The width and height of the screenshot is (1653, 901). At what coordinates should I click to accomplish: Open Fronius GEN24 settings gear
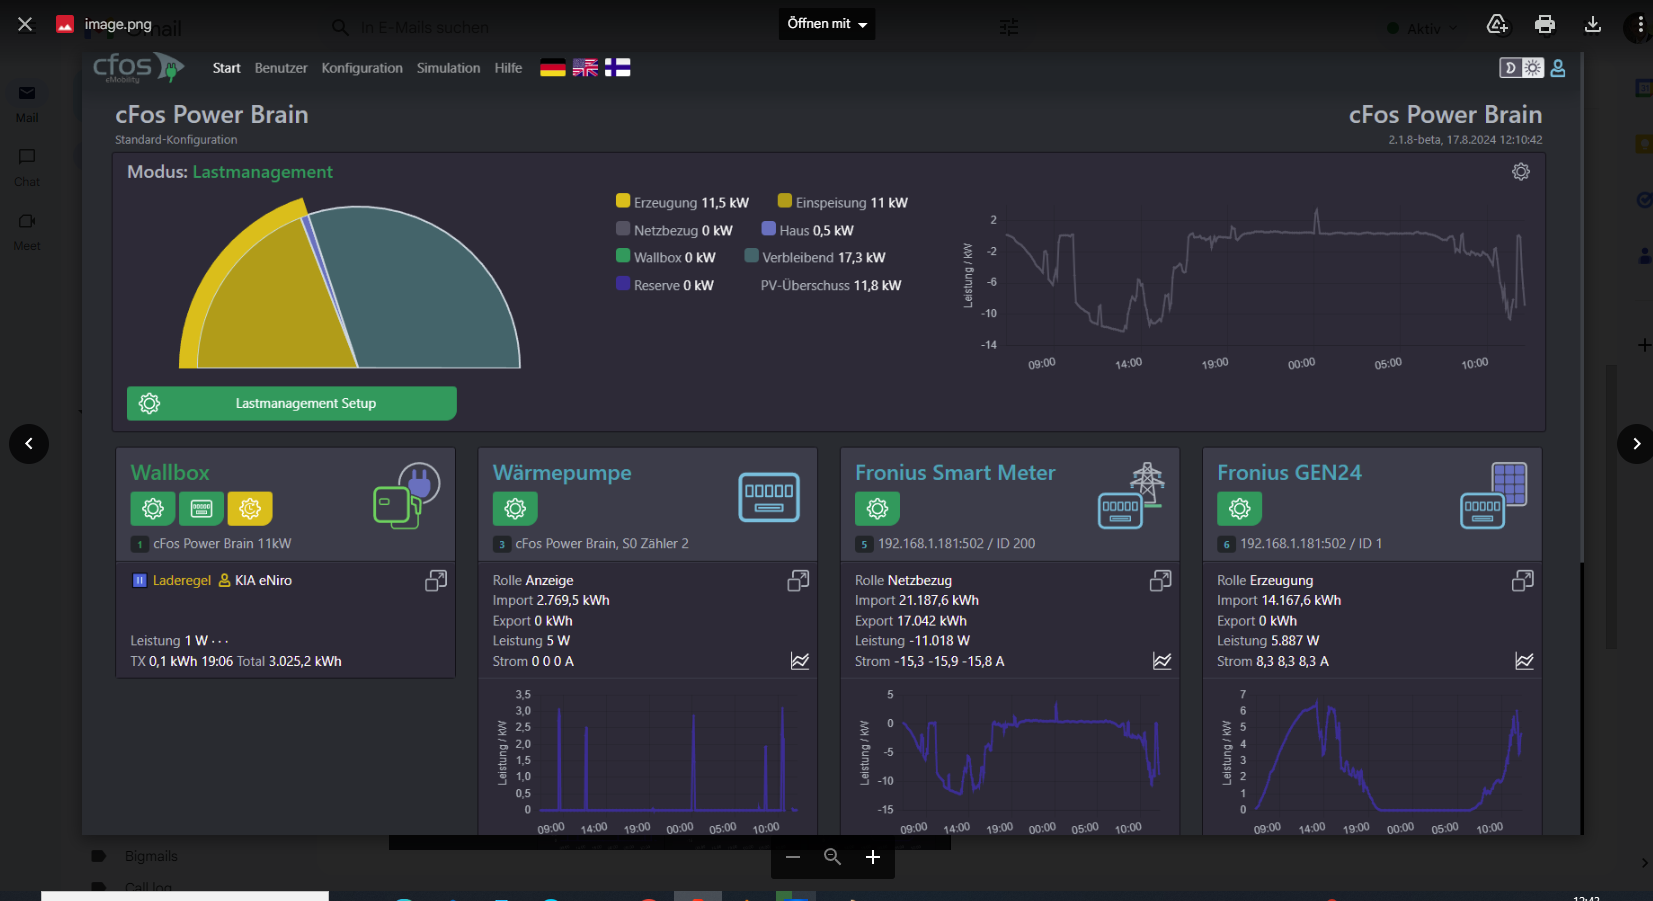coord(1239,509)
